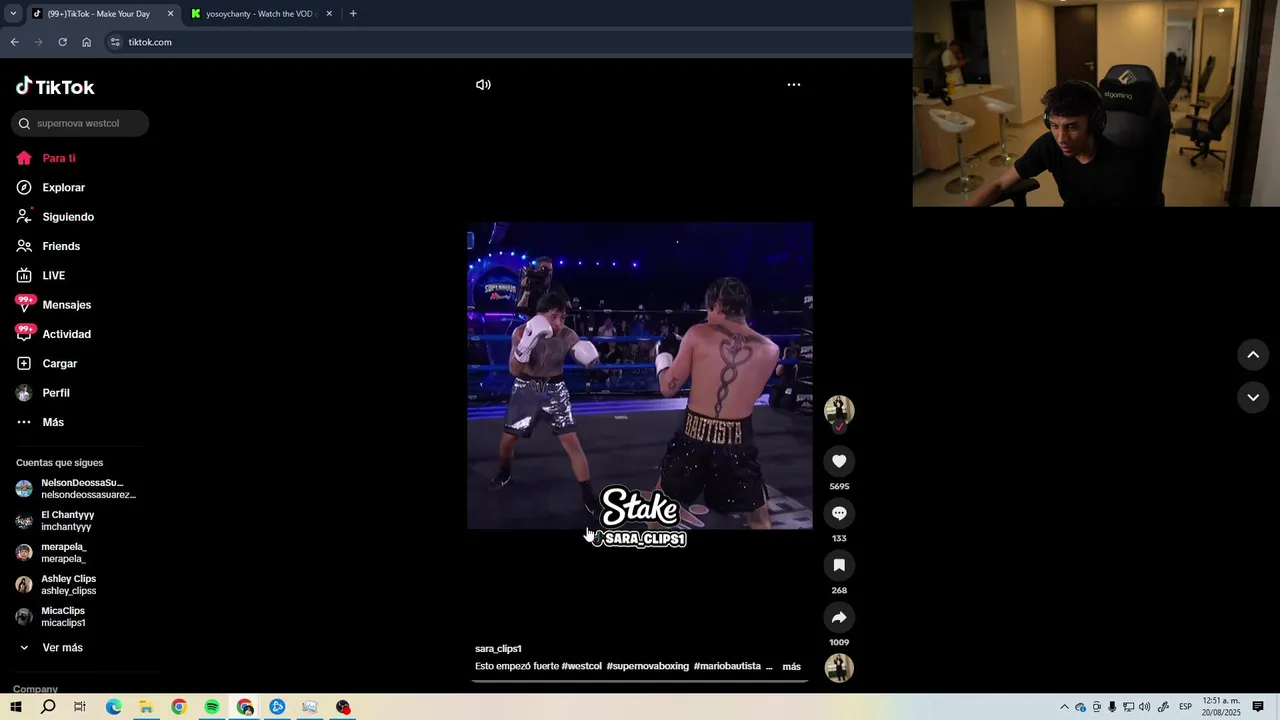This screenshot has width=1280, height=720.
Task: Go back with the browser back arrow
Action: click(14, 42)
